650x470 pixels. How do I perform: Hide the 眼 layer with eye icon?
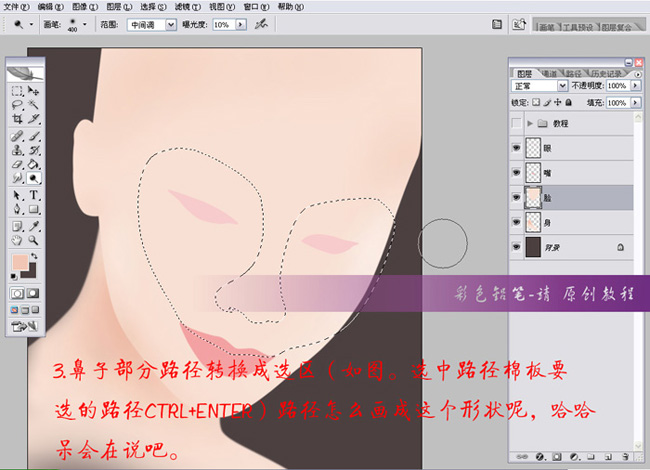coord(516,146)
